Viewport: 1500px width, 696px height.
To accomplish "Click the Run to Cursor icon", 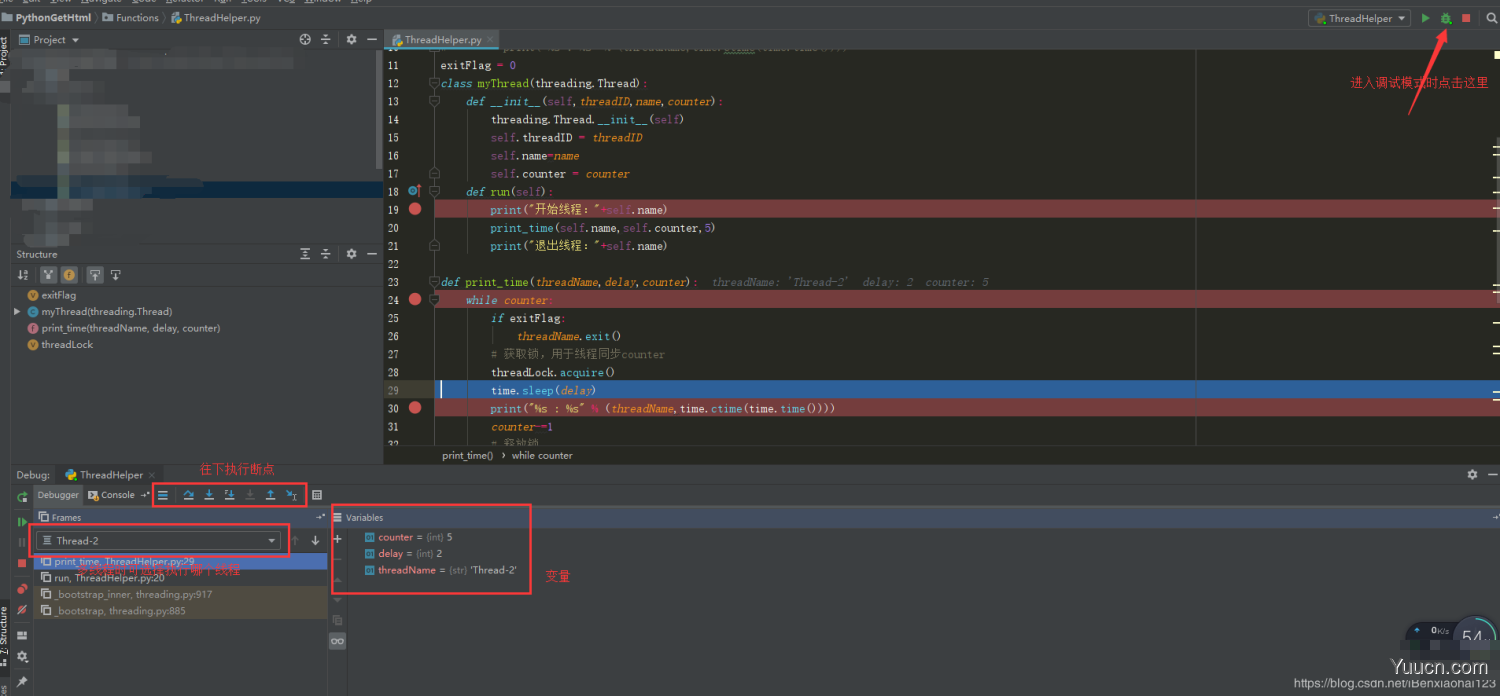I will click(291, 495).
